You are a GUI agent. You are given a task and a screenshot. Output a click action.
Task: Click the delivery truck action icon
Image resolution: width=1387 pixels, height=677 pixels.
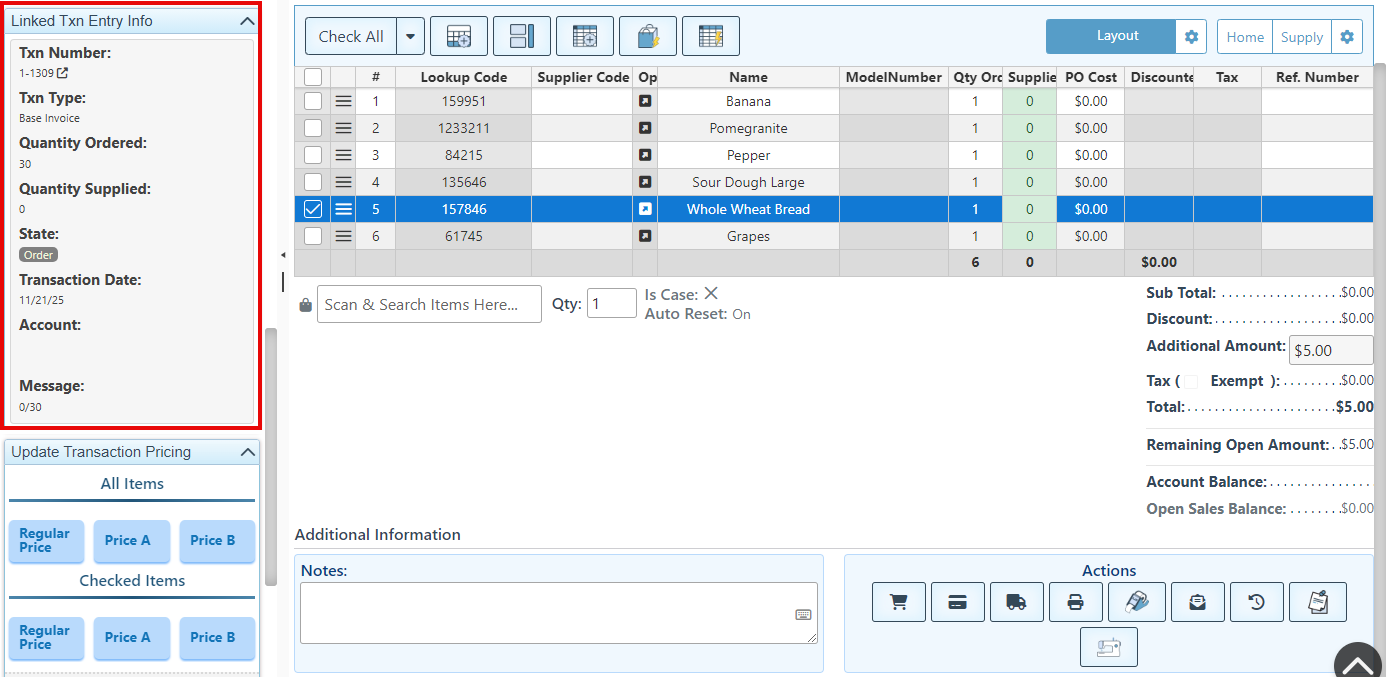pyautogui.click(x=1016, y=602)
